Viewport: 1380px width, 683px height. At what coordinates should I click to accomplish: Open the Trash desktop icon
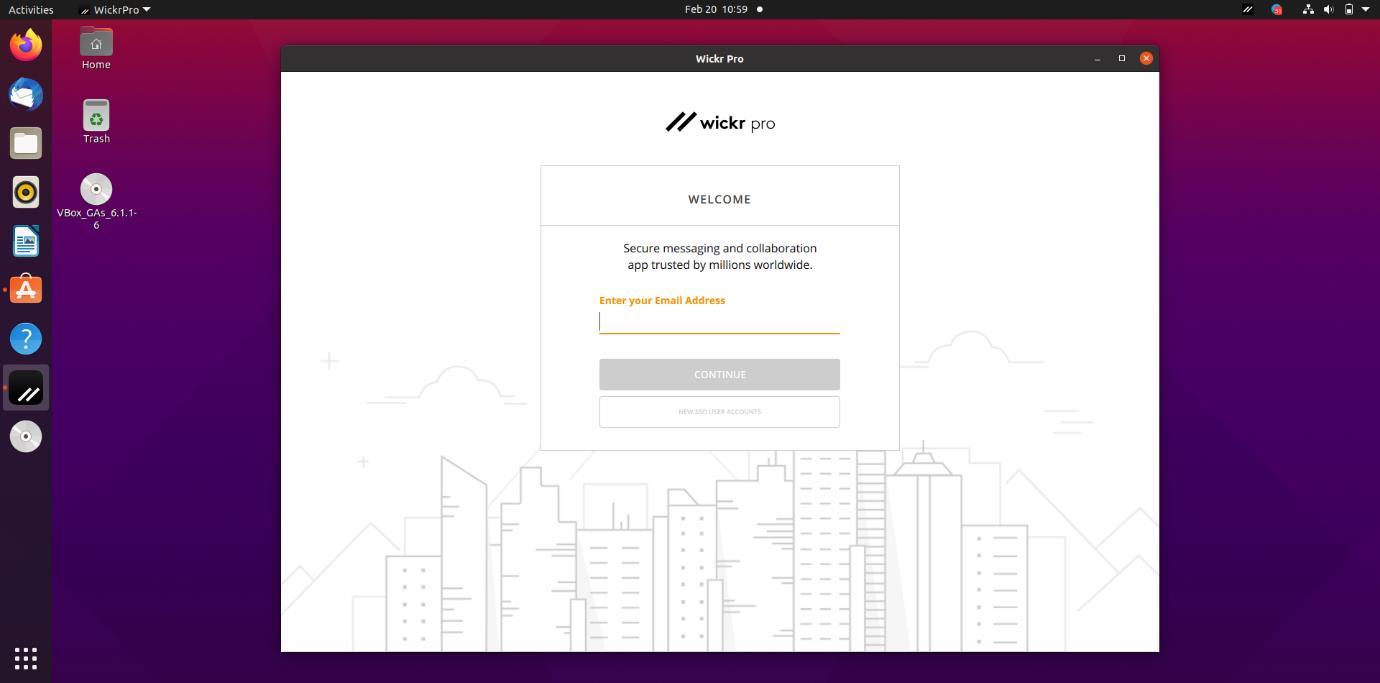pos(96,122)
